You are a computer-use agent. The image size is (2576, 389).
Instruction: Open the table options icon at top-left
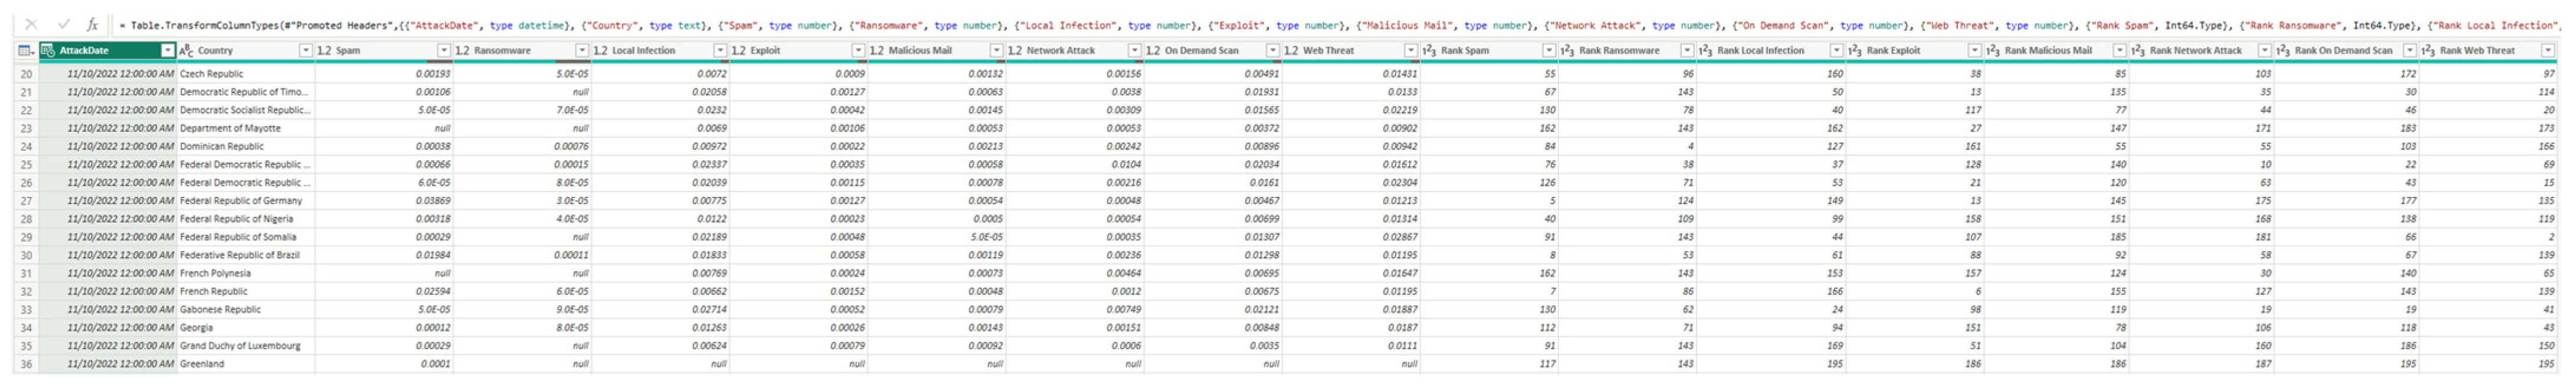click(25, 50)
